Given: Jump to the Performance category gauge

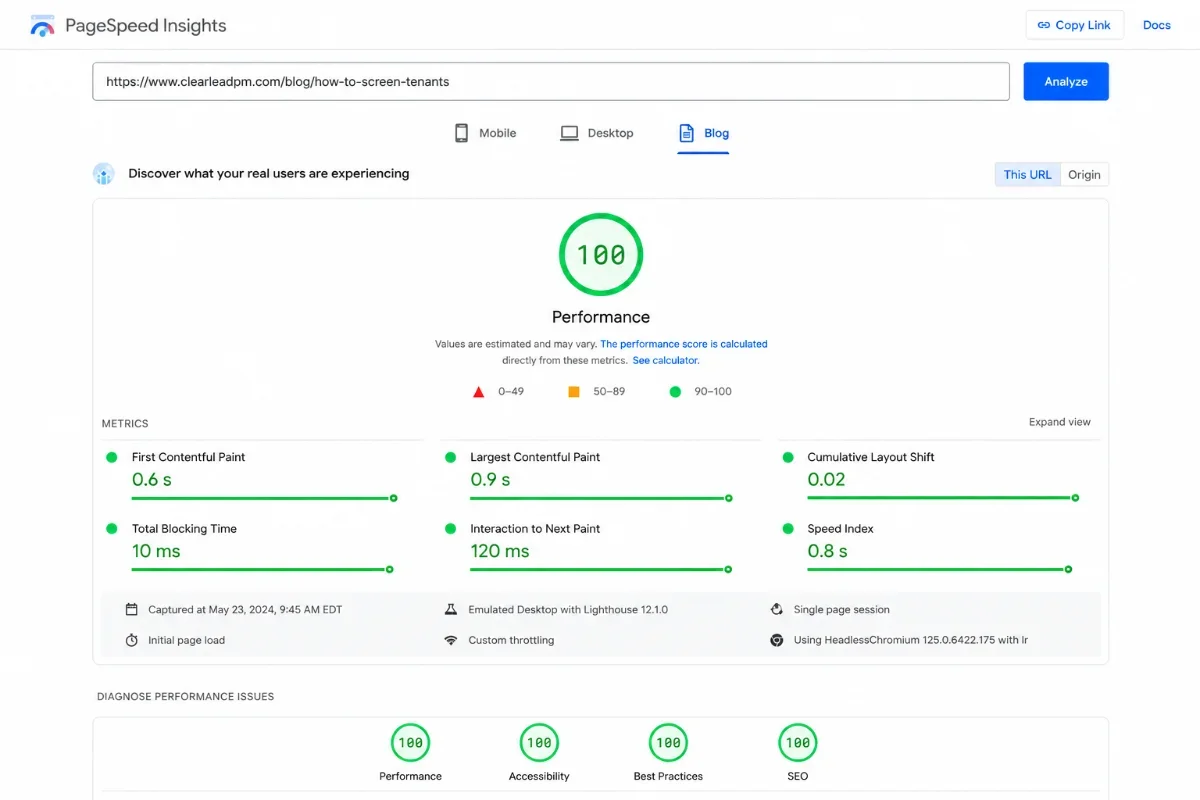Looking at the screenshot, I should 410,743.
